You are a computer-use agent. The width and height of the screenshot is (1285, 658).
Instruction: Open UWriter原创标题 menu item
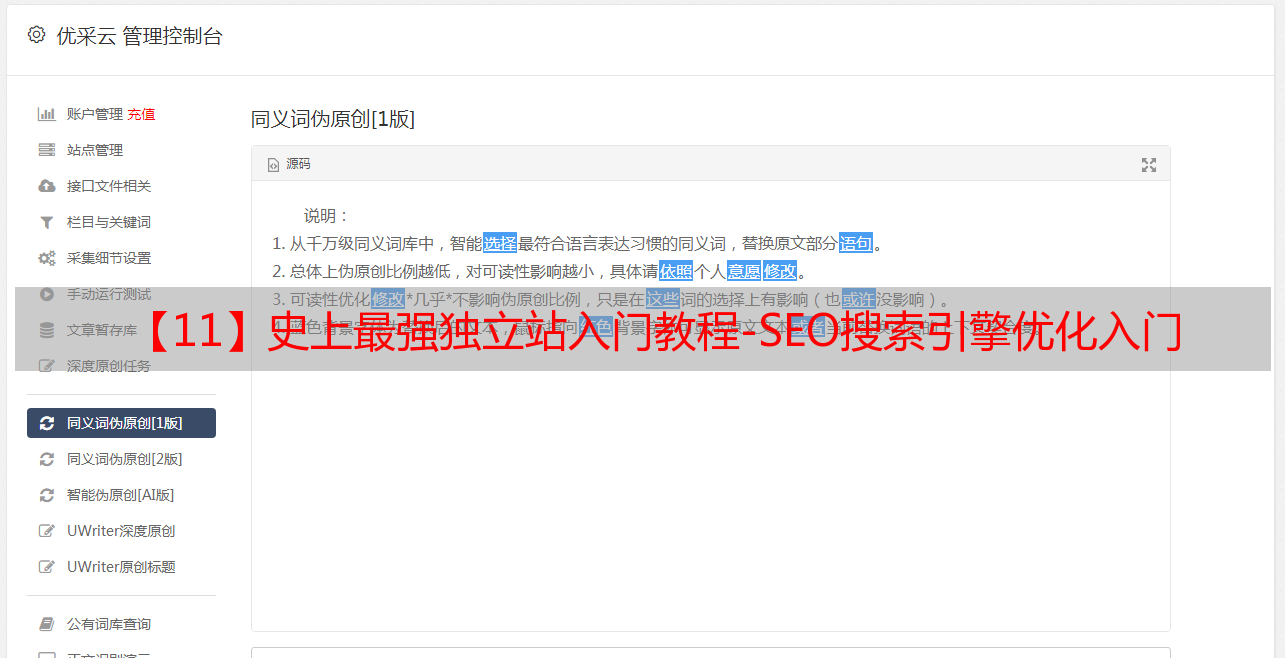point(121,567)
